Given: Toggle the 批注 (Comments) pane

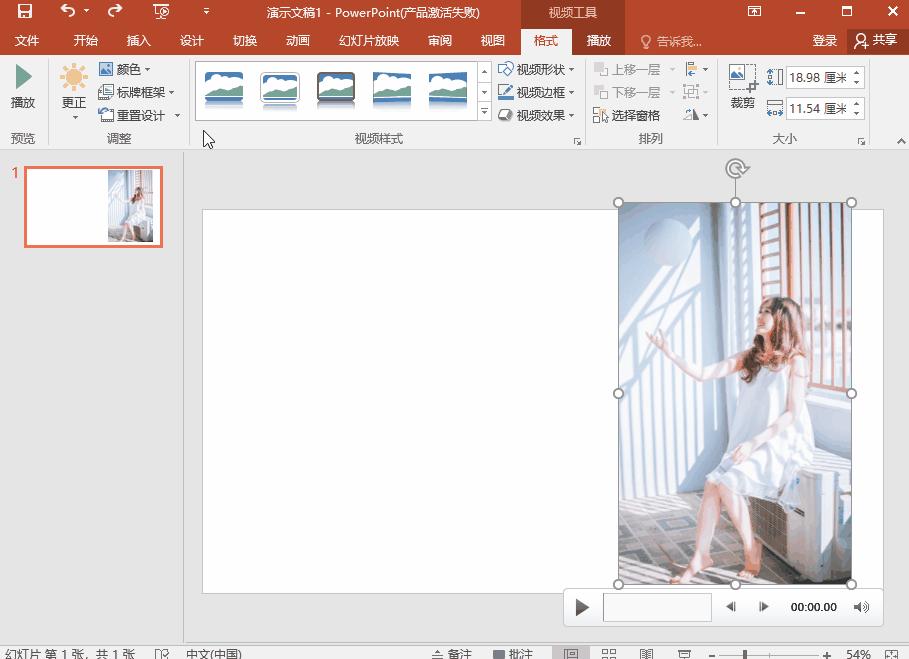Looking at the screenshot, I should point(514,653).
